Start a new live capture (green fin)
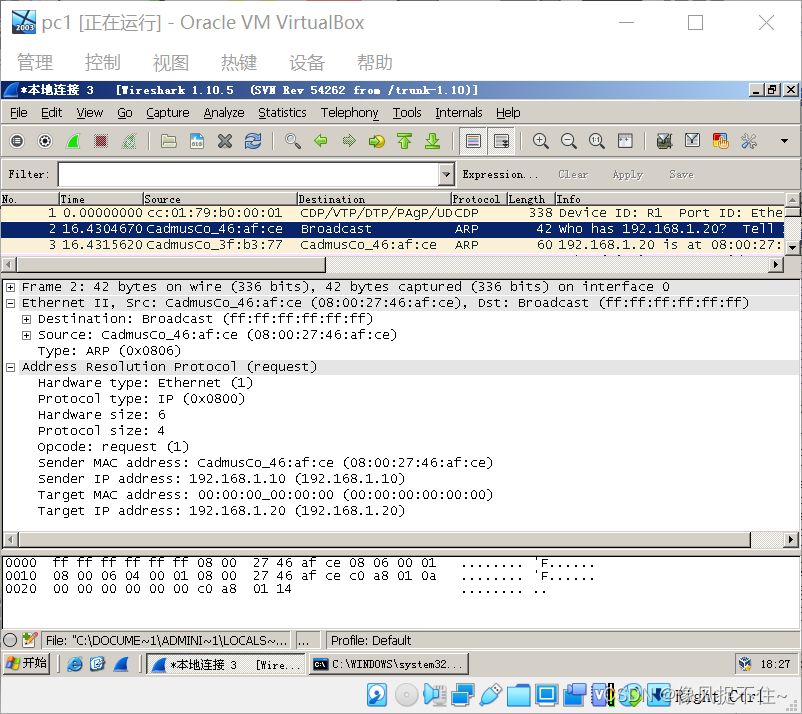The width and height of the screenshot is (802, 714). [73, 141]
